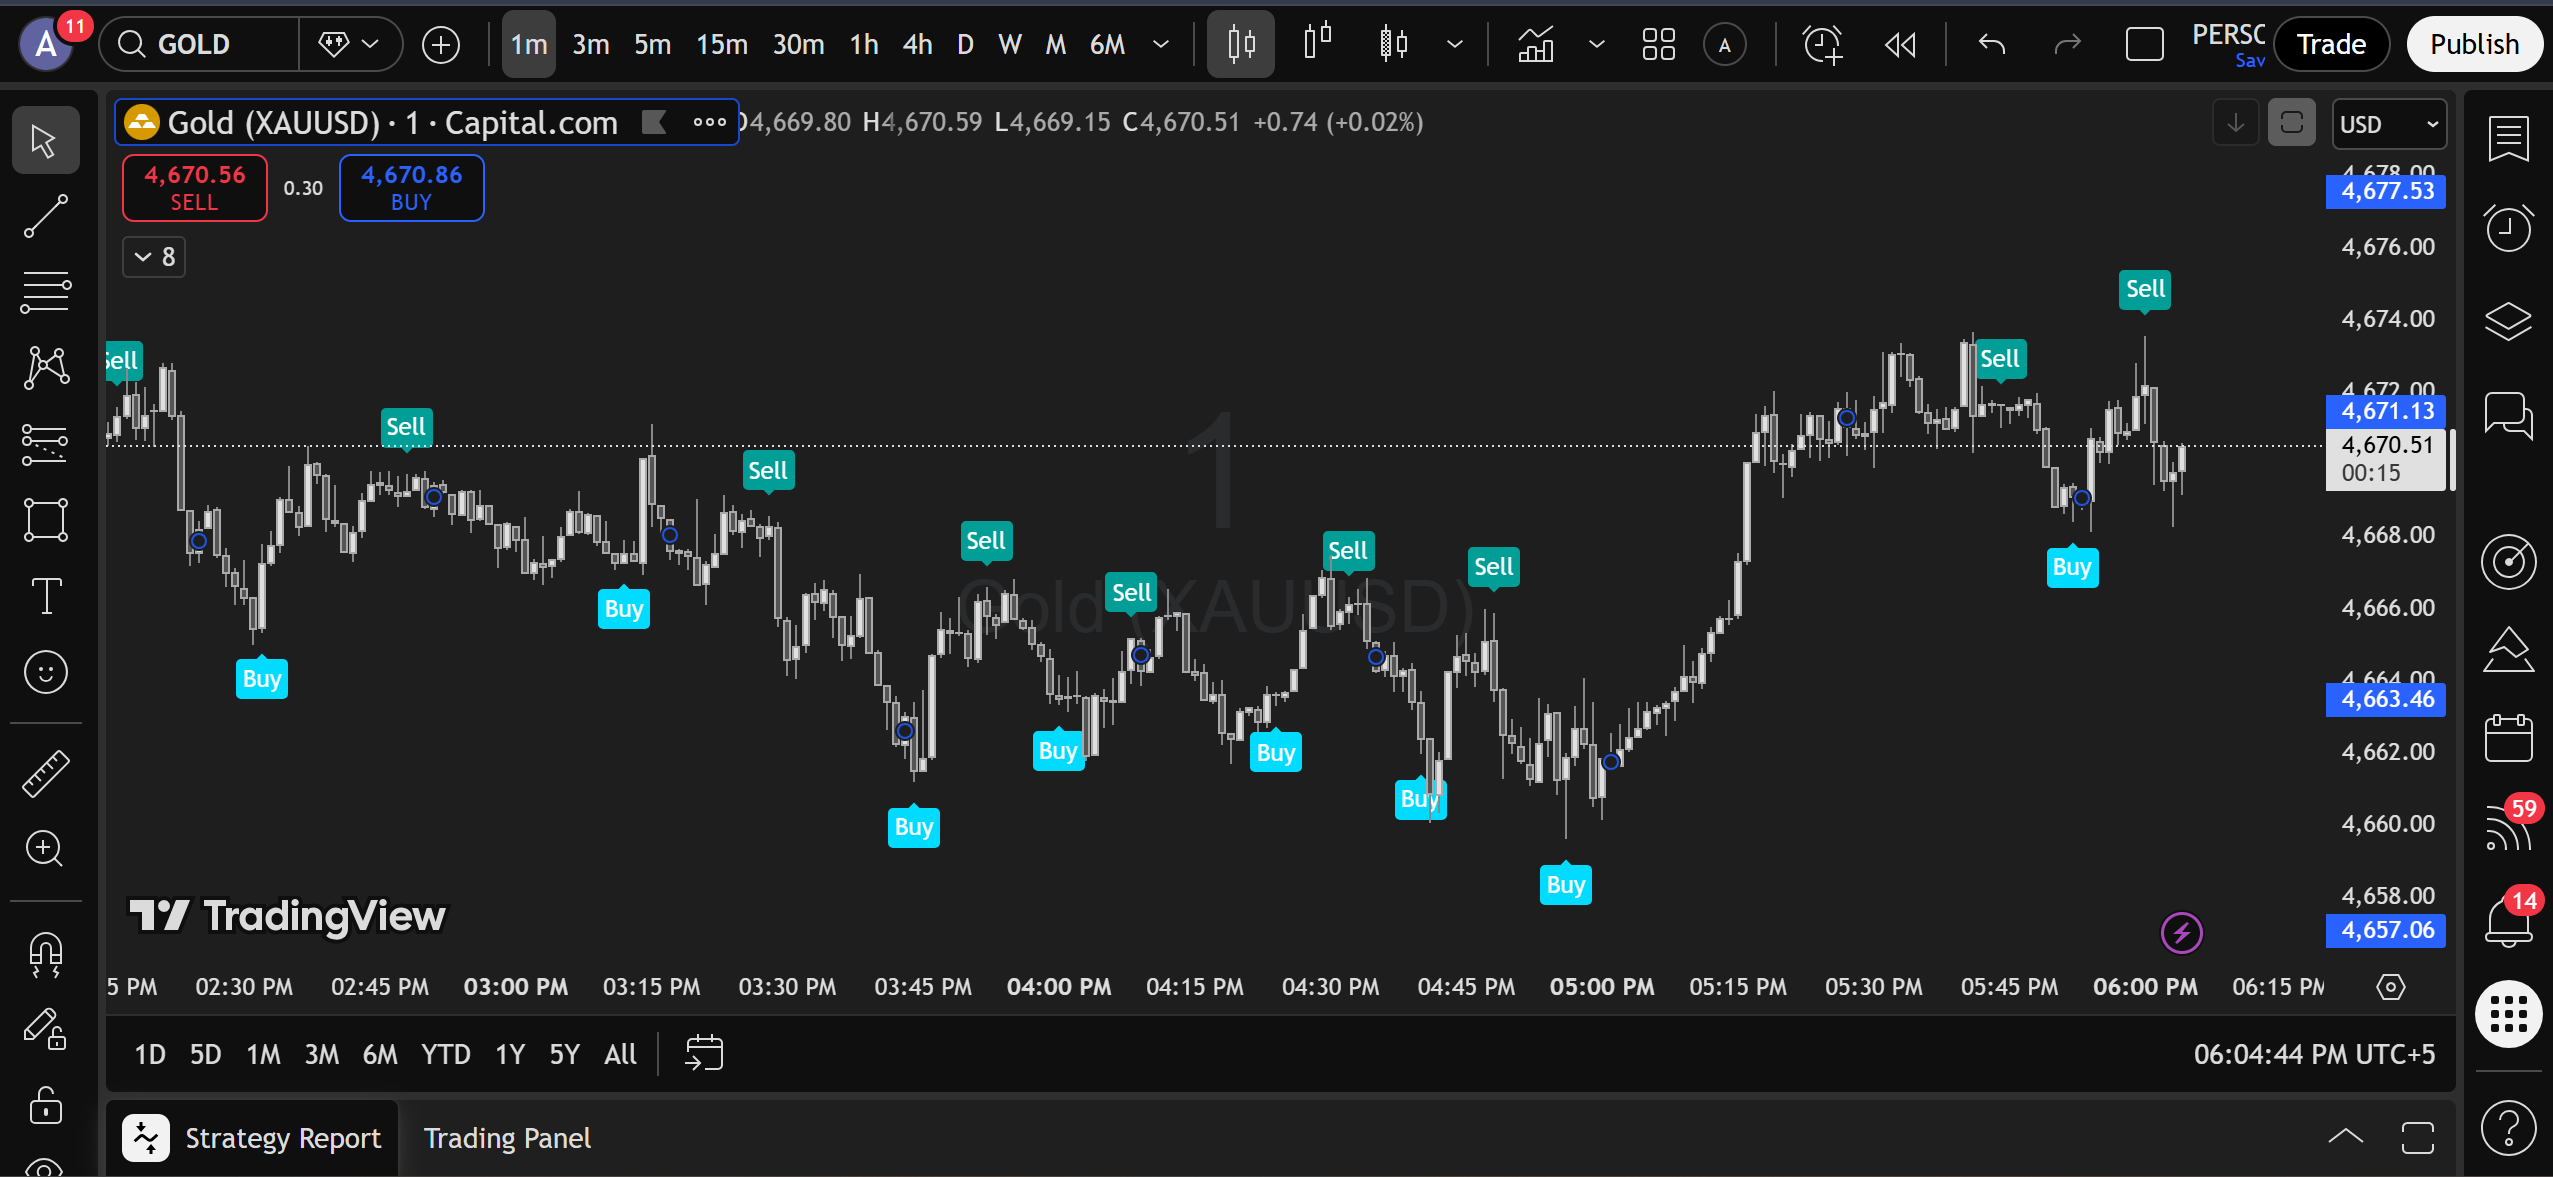Open the economic calendar icon
Viewport: 2553px width, 1177px height.
pos(2508,738)
